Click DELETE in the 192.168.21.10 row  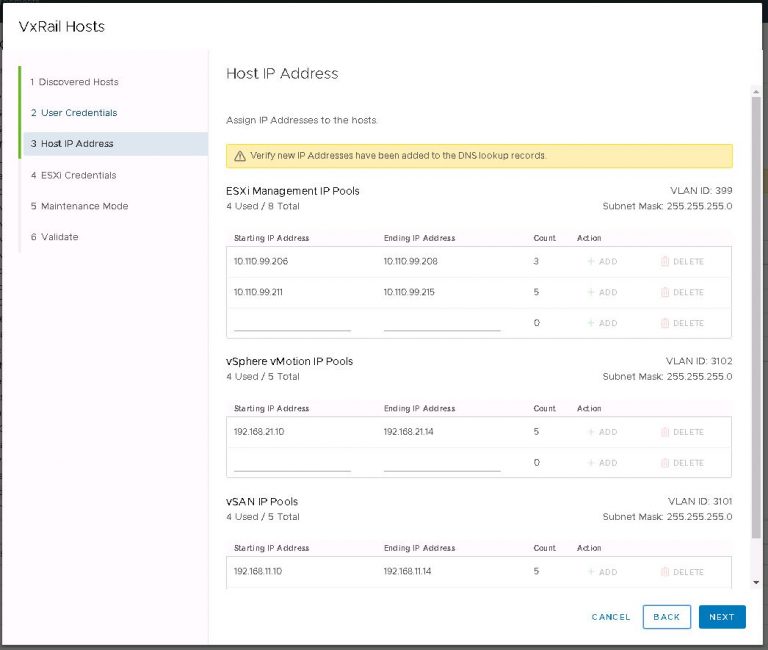[682, 432]
